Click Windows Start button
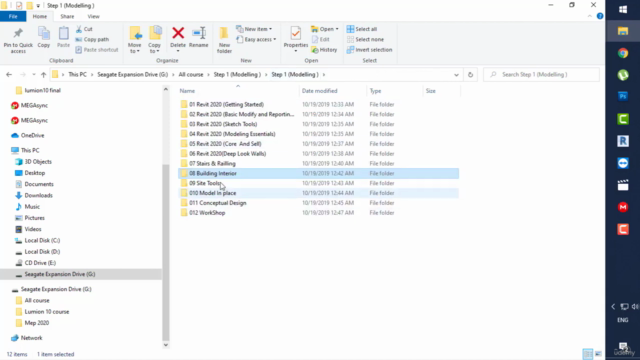640x360 pixels. tap(623, 10)
